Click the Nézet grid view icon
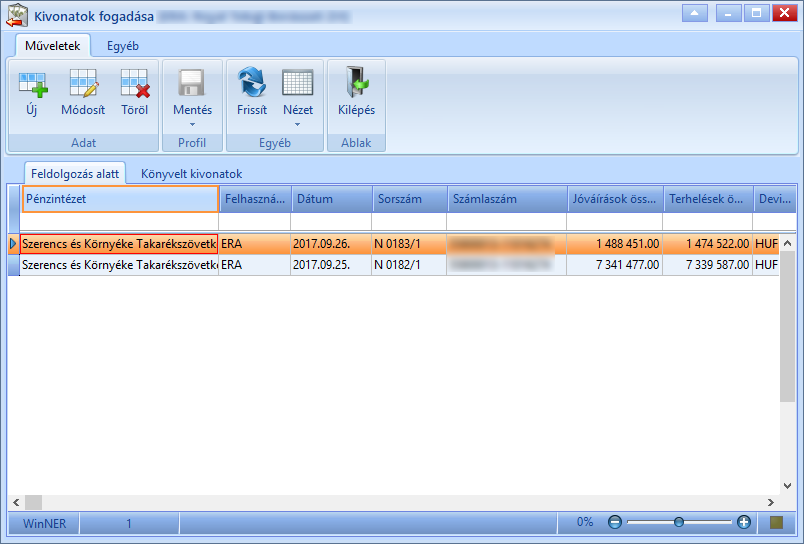Screen dimensions: 804x544 (x=297, y=83)
